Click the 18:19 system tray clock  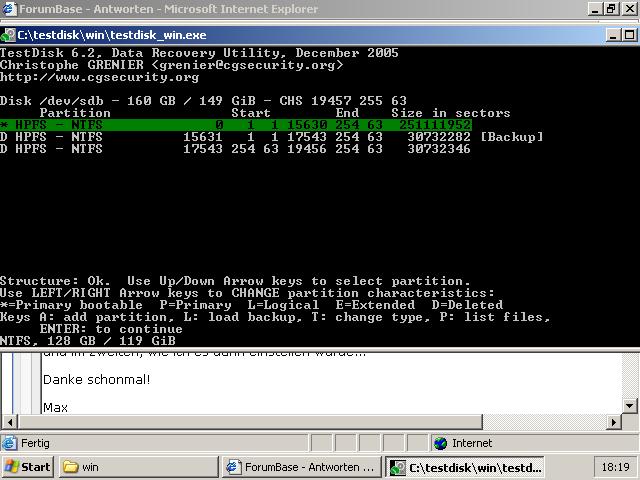click(x=616, y=467)
